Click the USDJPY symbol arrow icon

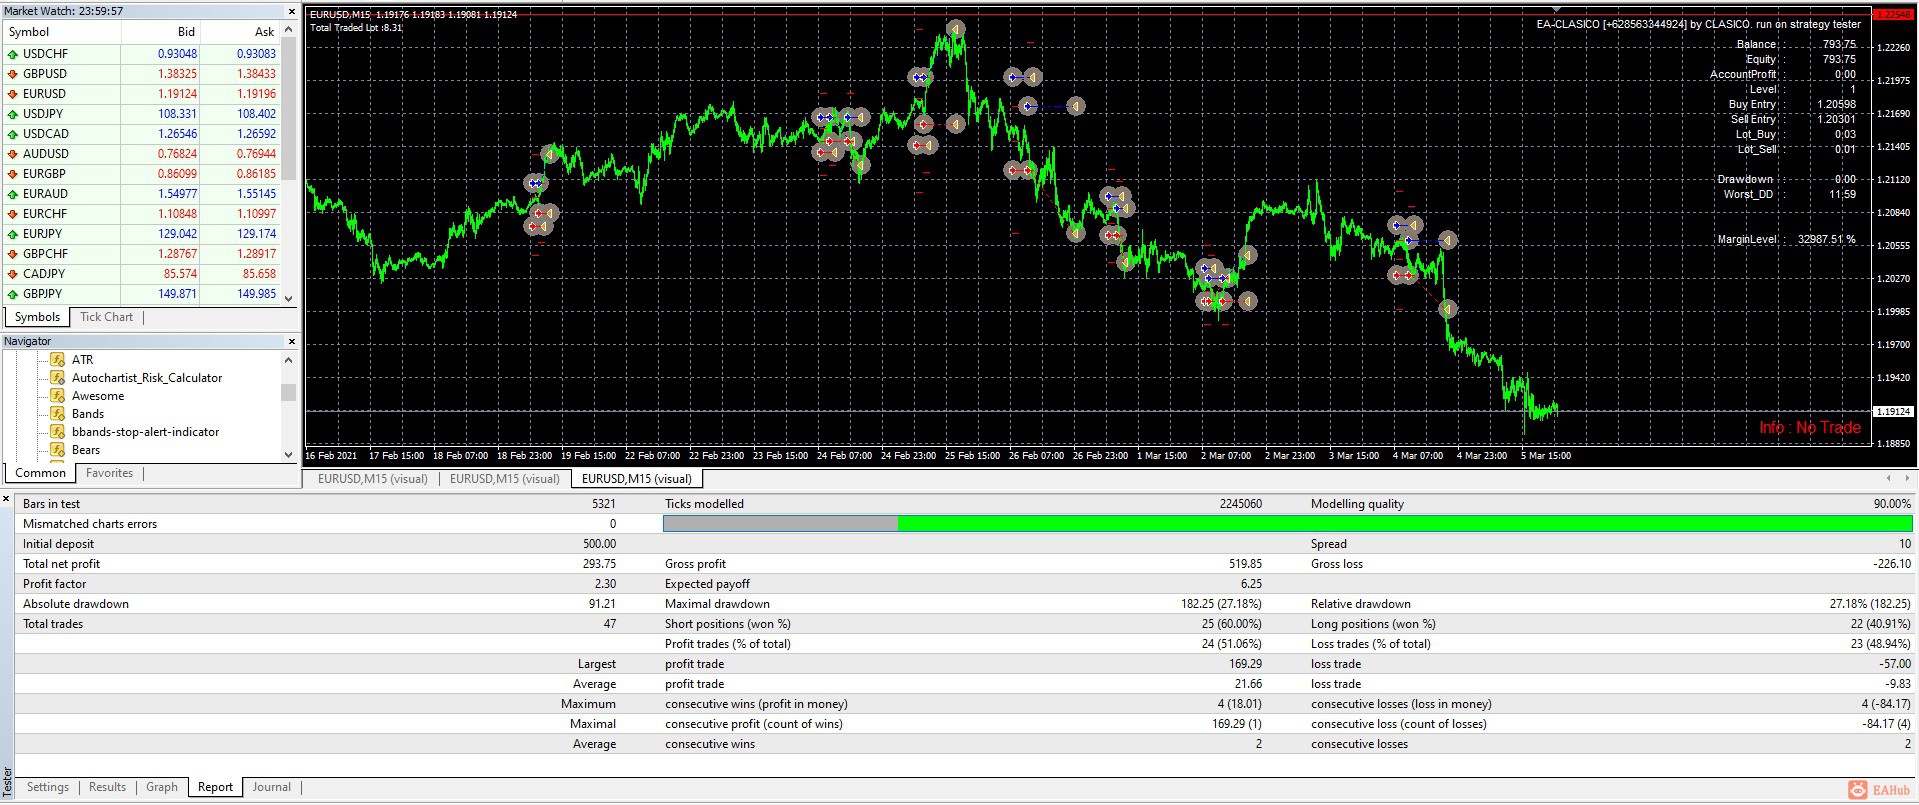(x=13, y=114)
